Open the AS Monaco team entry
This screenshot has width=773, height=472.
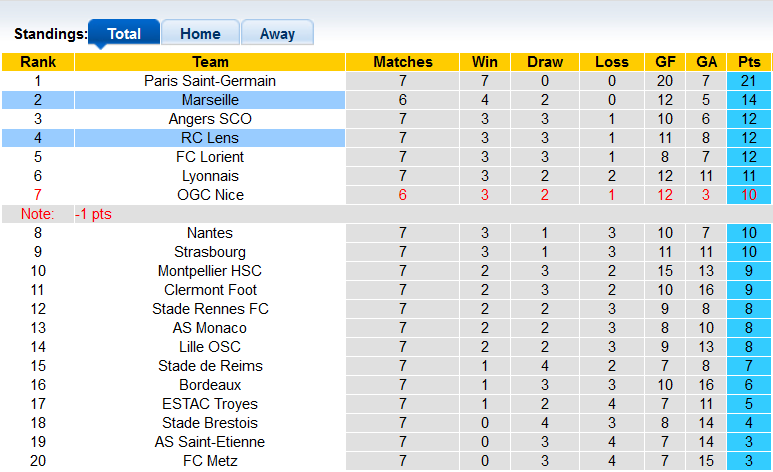point(210,328)
